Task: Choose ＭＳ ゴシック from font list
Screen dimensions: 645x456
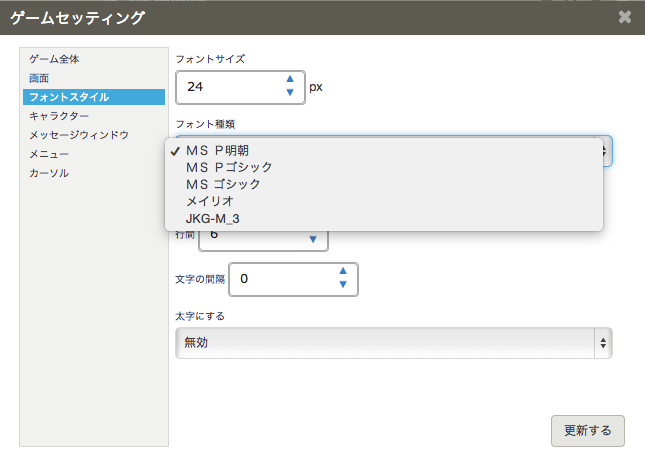Action: coord(222,184)
